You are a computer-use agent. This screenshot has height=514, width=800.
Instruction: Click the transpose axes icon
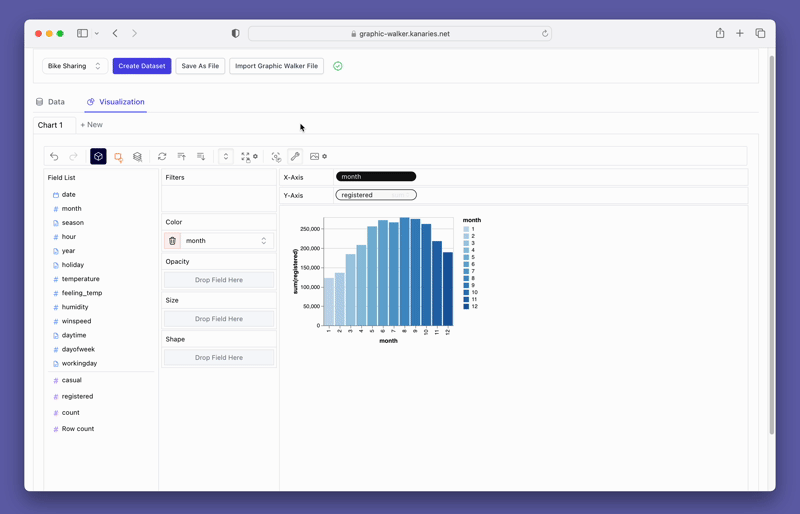(x=162, y=157)
